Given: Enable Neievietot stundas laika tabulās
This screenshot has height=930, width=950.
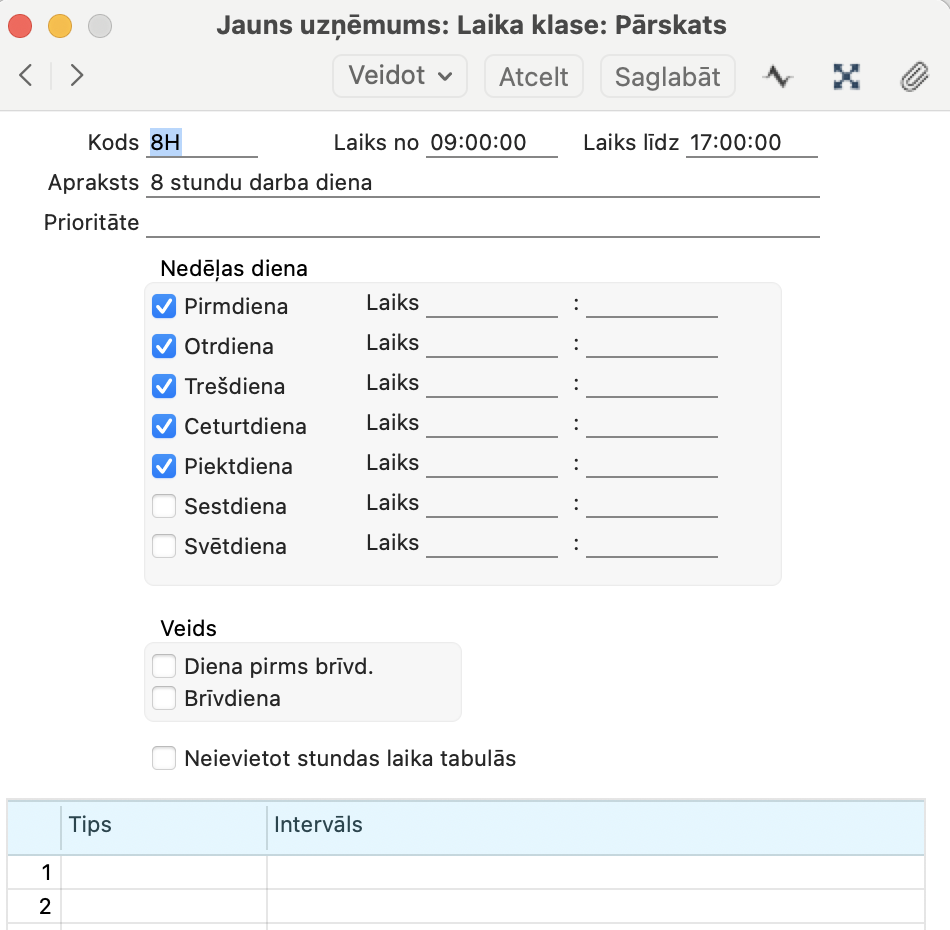Looking at the screenshot, I should 164,758.
